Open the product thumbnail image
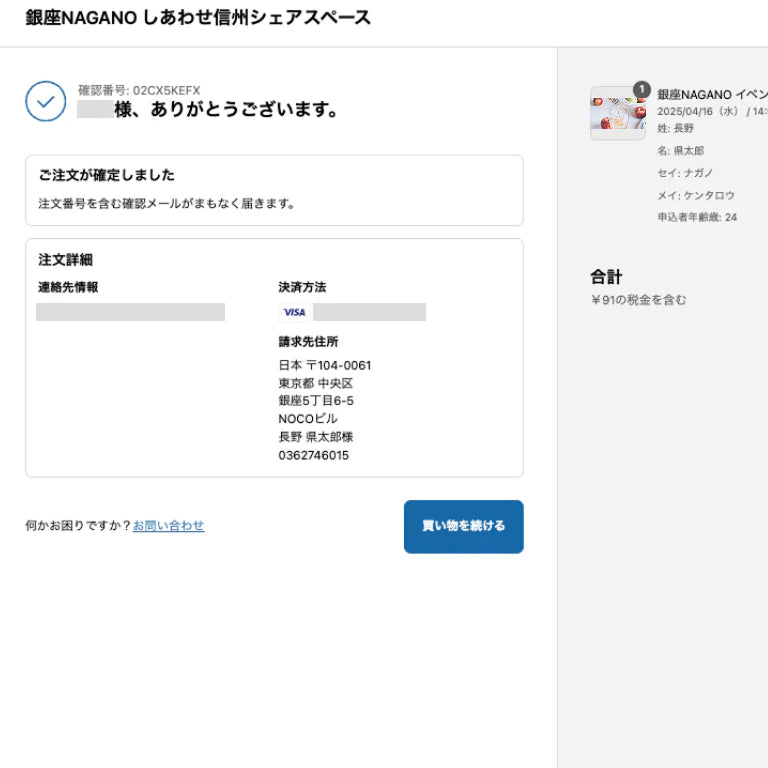 click(x=617, y=114)
